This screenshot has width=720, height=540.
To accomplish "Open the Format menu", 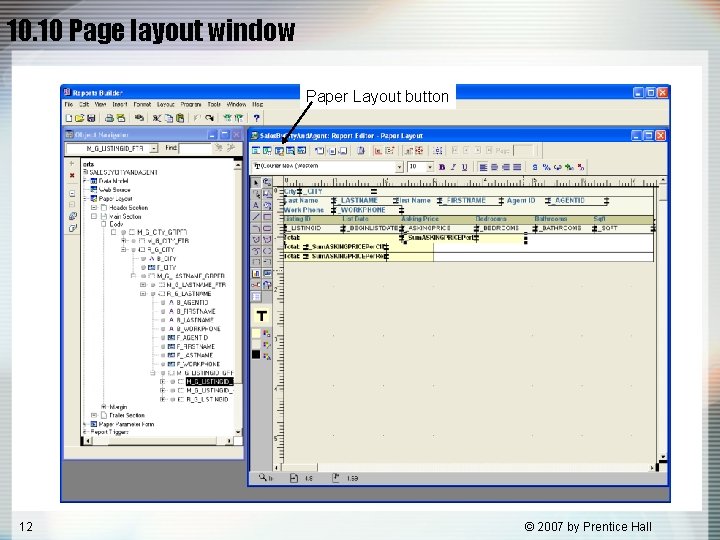I will click(142, 105).
